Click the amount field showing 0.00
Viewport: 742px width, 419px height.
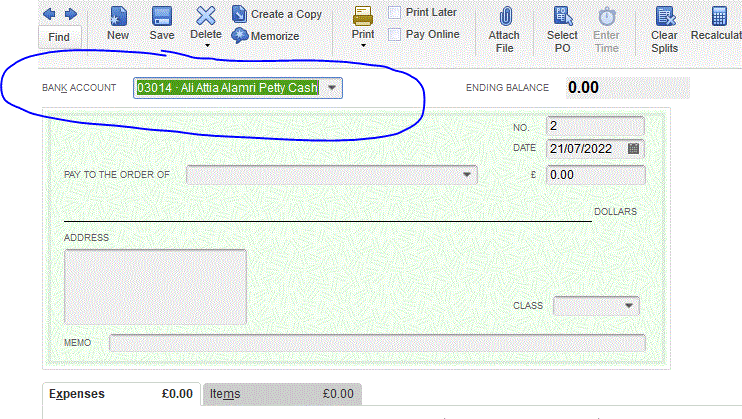click(x=595, y=175)
